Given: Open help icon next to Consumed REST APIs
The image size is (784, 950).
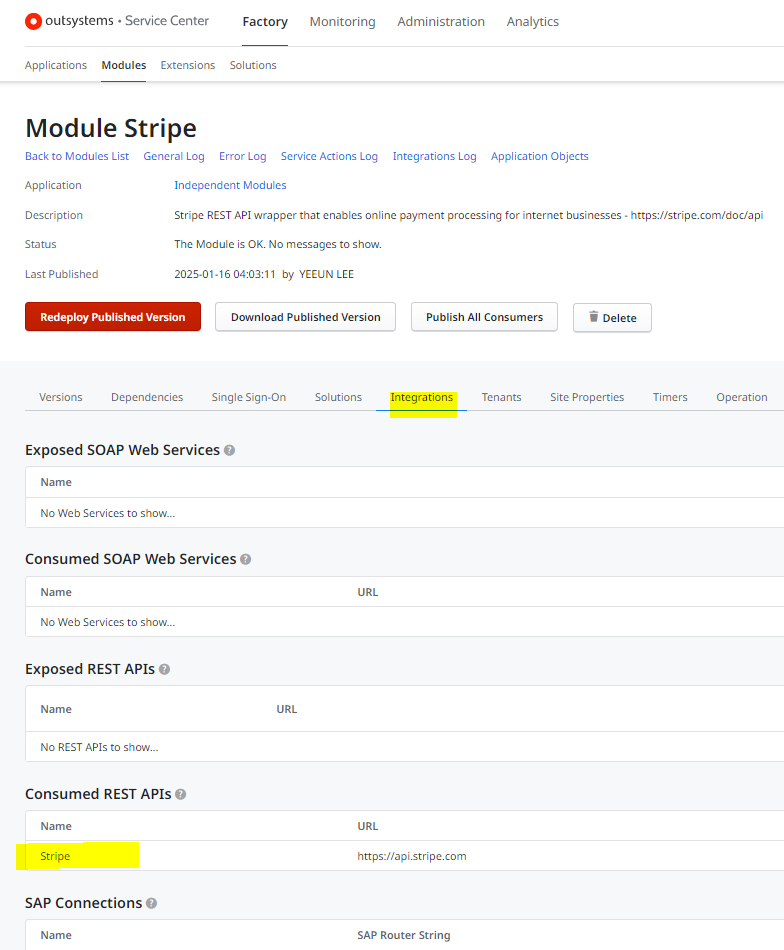Looking at the screenshot, I should click(x=181, y=794).
